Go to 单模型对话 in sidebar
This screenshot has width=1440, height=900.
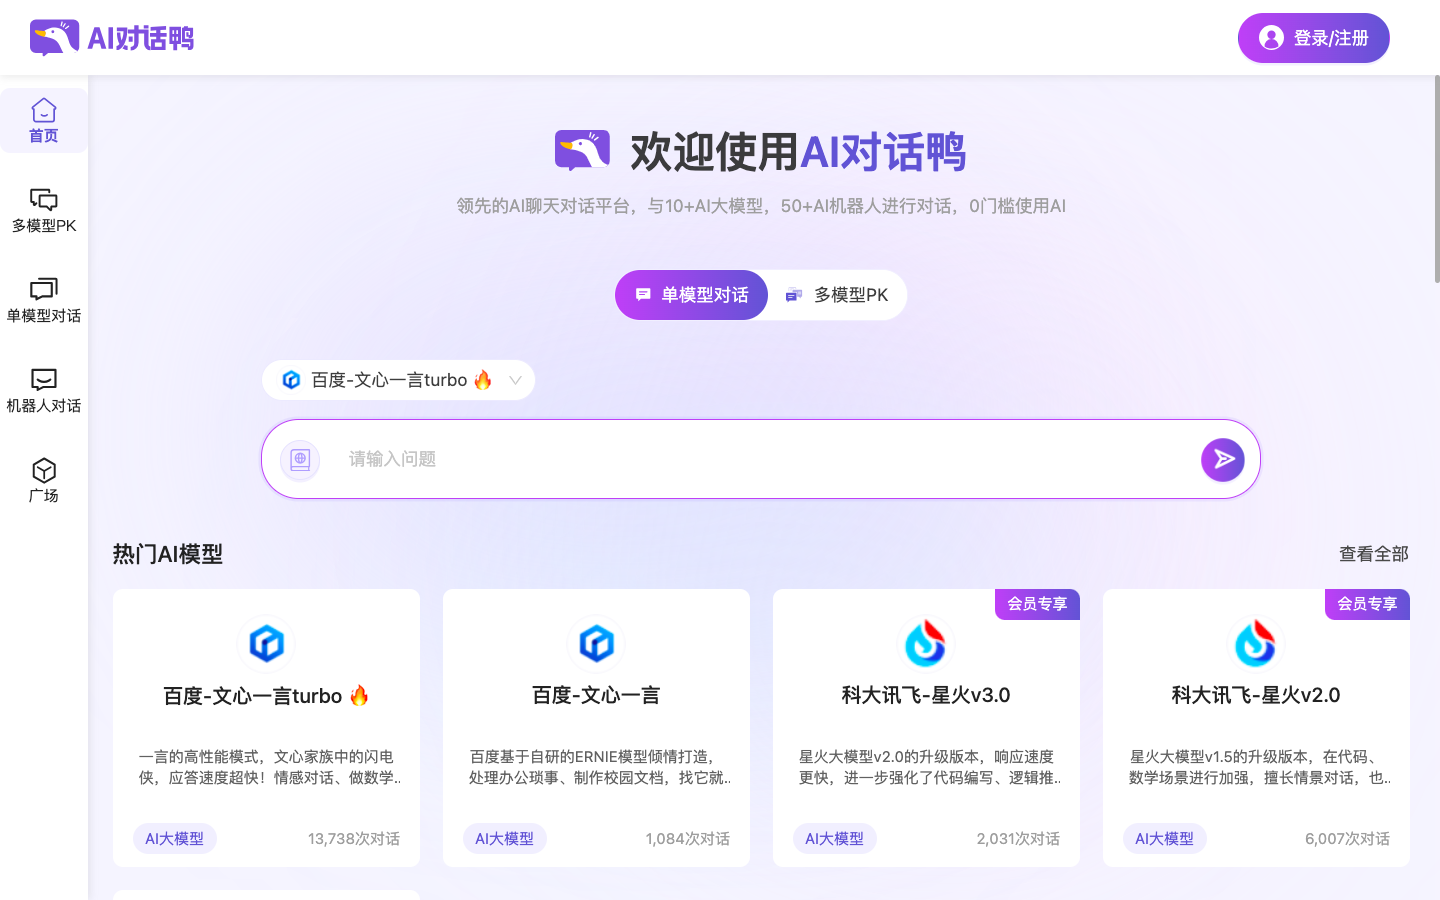(x=44, y=300)
